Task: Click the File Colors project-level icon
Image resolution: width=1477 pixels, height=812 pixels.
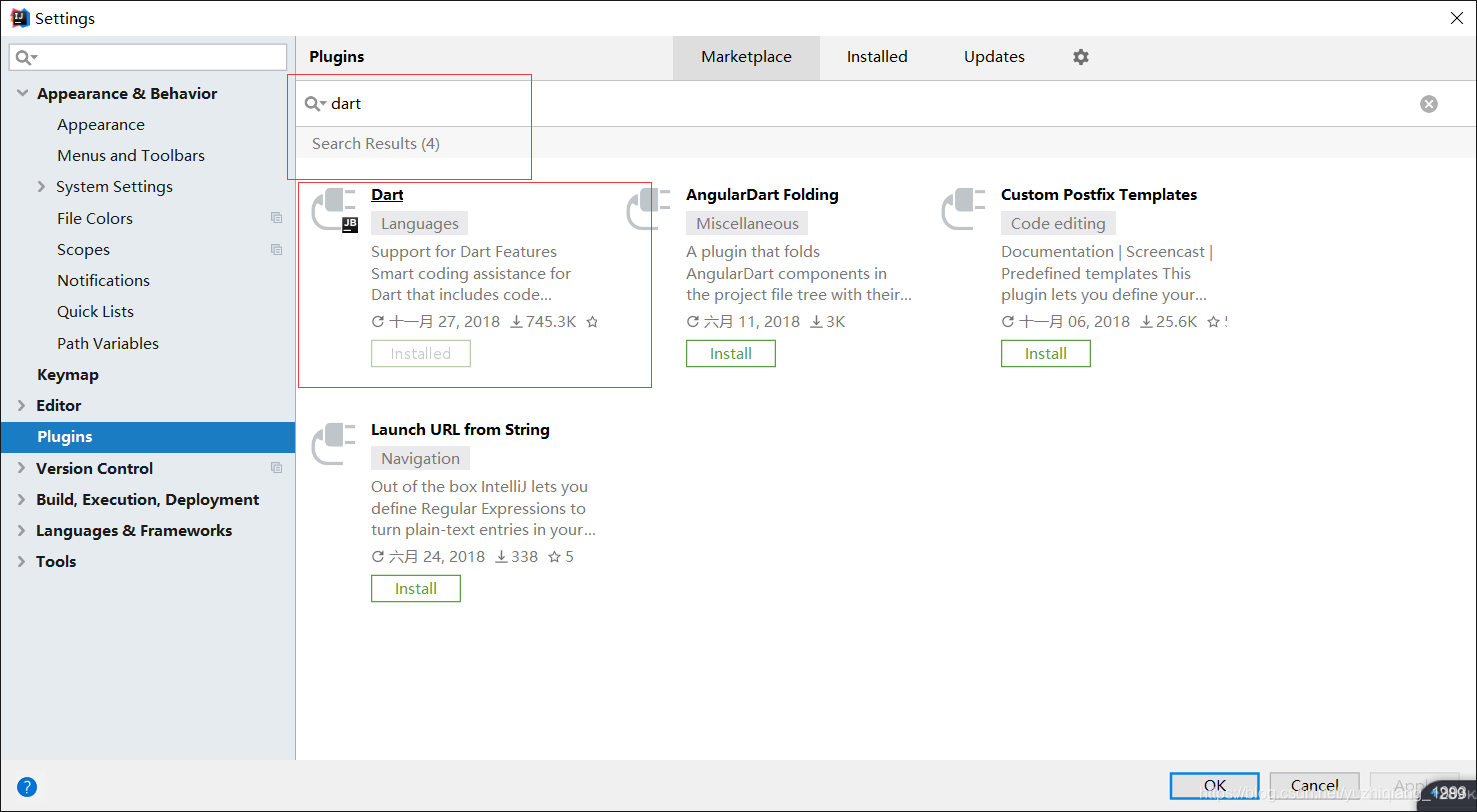Action: 277,218
